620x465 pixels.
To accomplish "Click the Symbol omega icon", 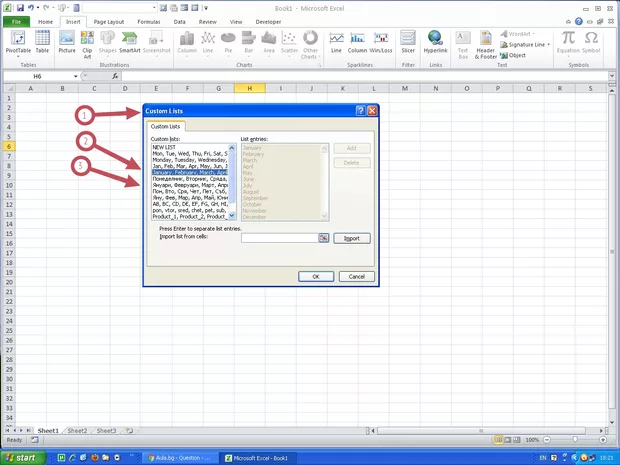I will pos(591,40).
